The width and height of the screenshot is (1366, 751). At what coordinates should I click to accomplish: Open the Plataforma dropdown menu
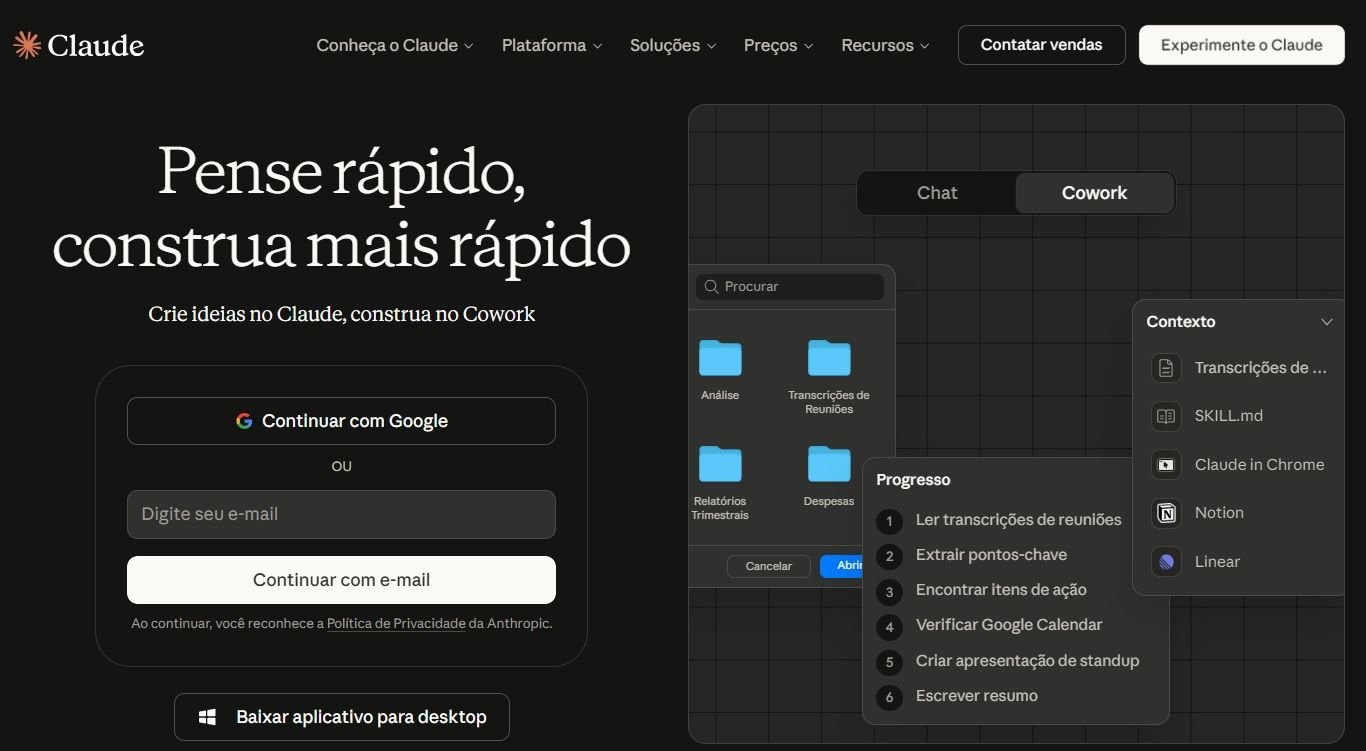[551, 45]
